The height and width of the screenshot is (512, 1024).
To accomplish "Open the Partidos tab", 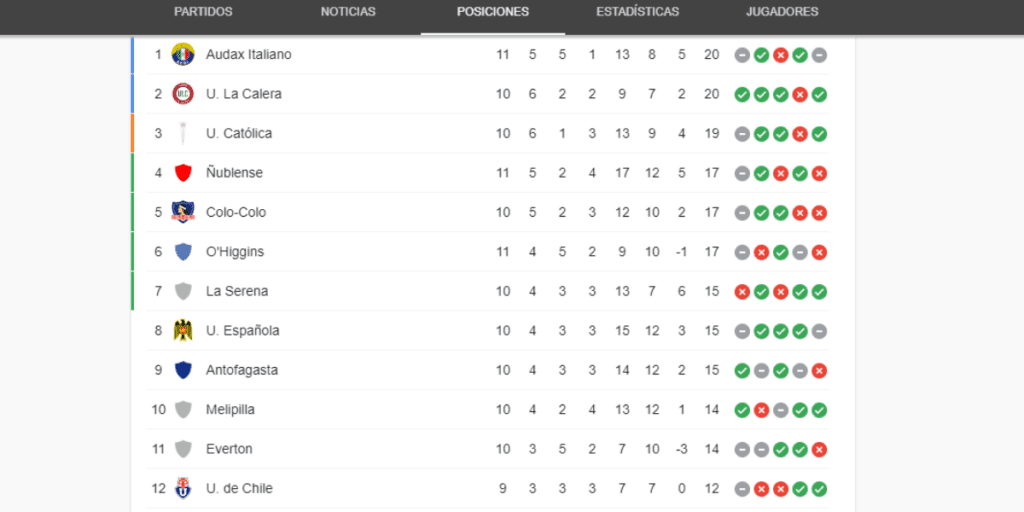I will (x=203, y=12).
